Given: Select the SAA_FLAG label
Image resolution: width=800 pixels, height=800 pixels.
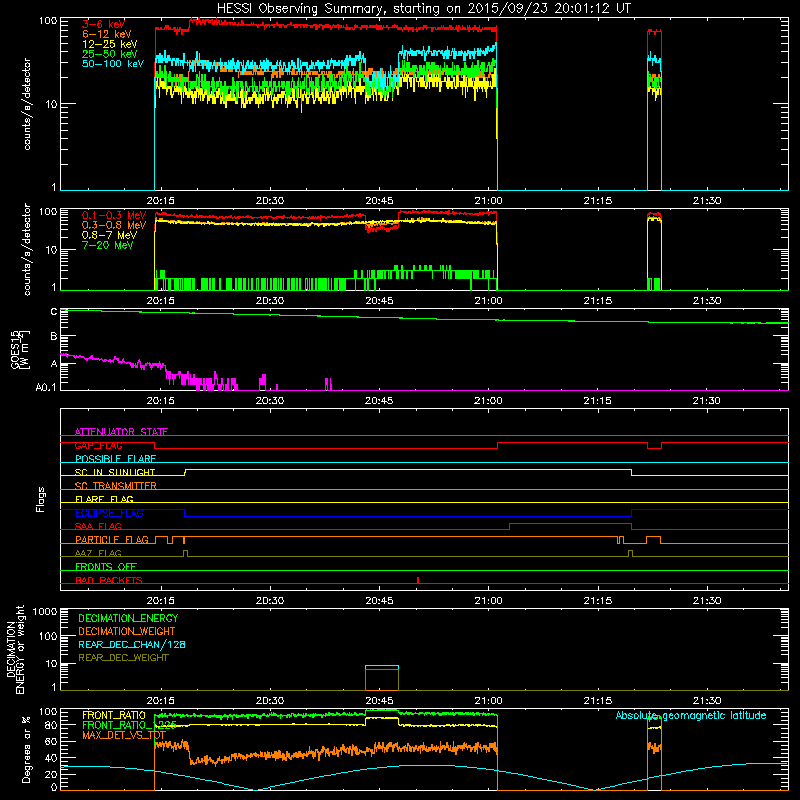Looking at the screenshot, I should [98, 526].
